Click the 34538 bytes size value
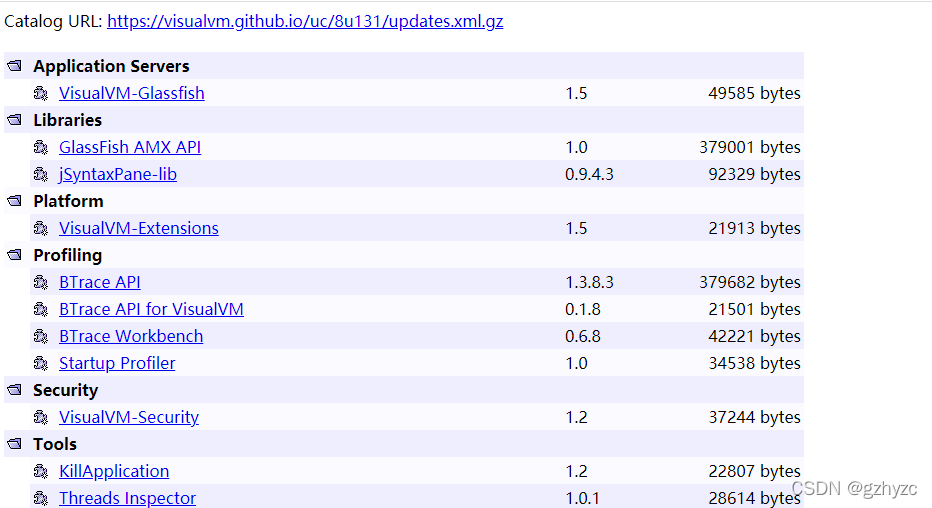Viewport: 932px width, 508px height. pos(754,363)
